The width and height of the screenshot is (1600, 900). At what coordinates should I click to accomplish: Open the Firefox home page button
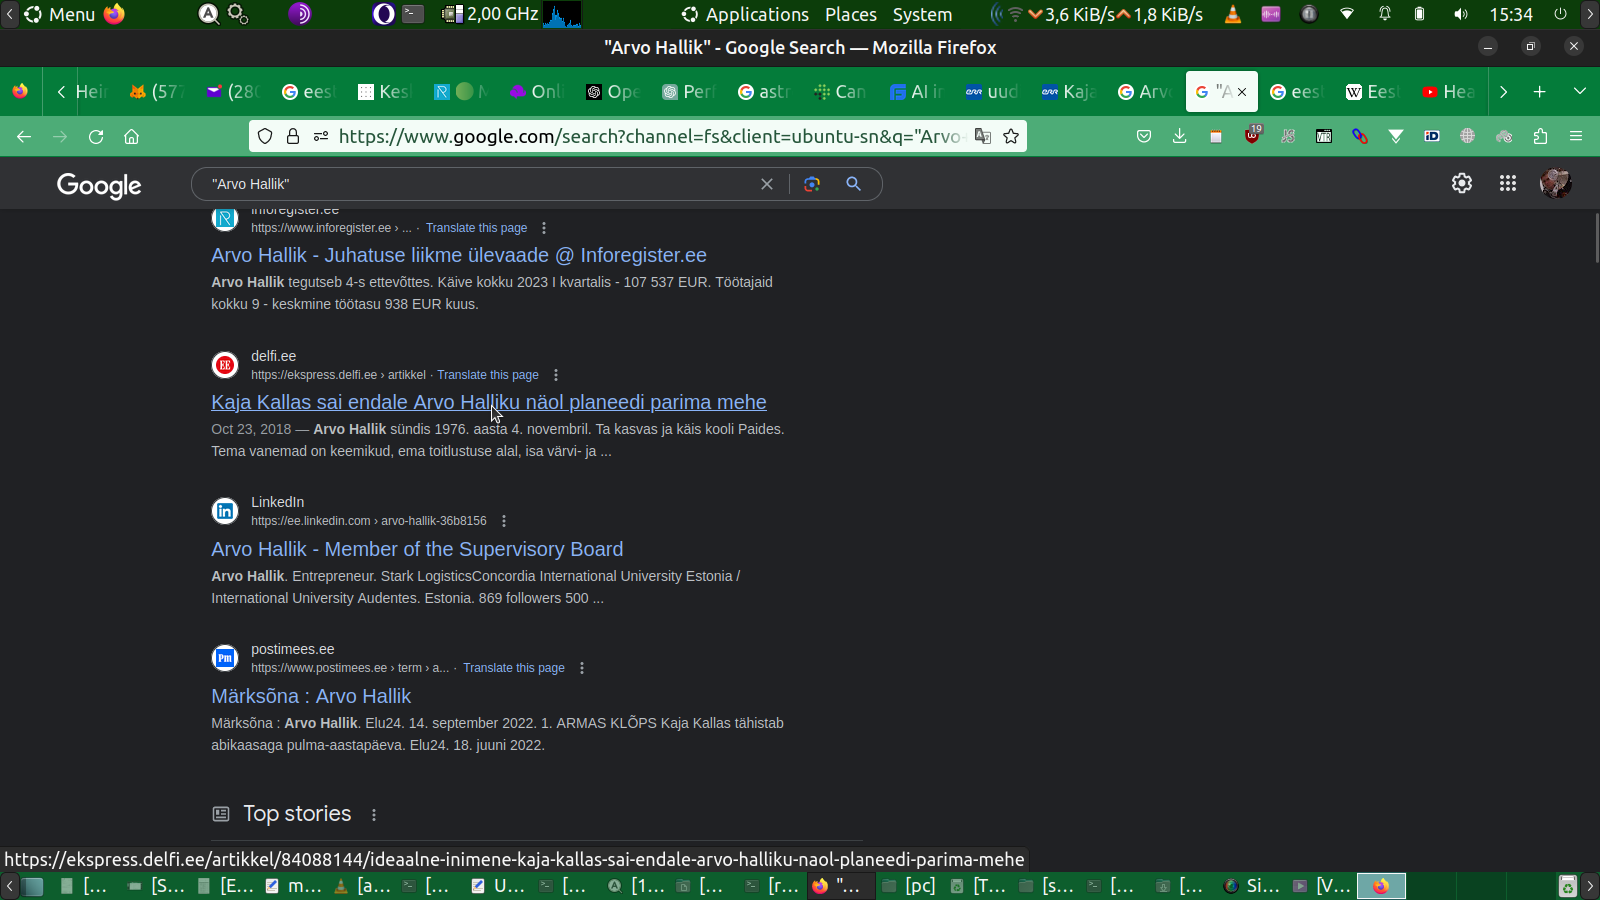[x=131, y=136]
